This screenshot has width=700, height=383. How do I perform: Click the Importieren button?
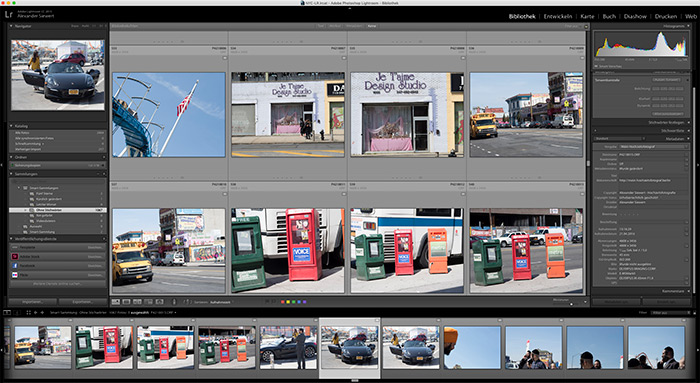point(33,302)
